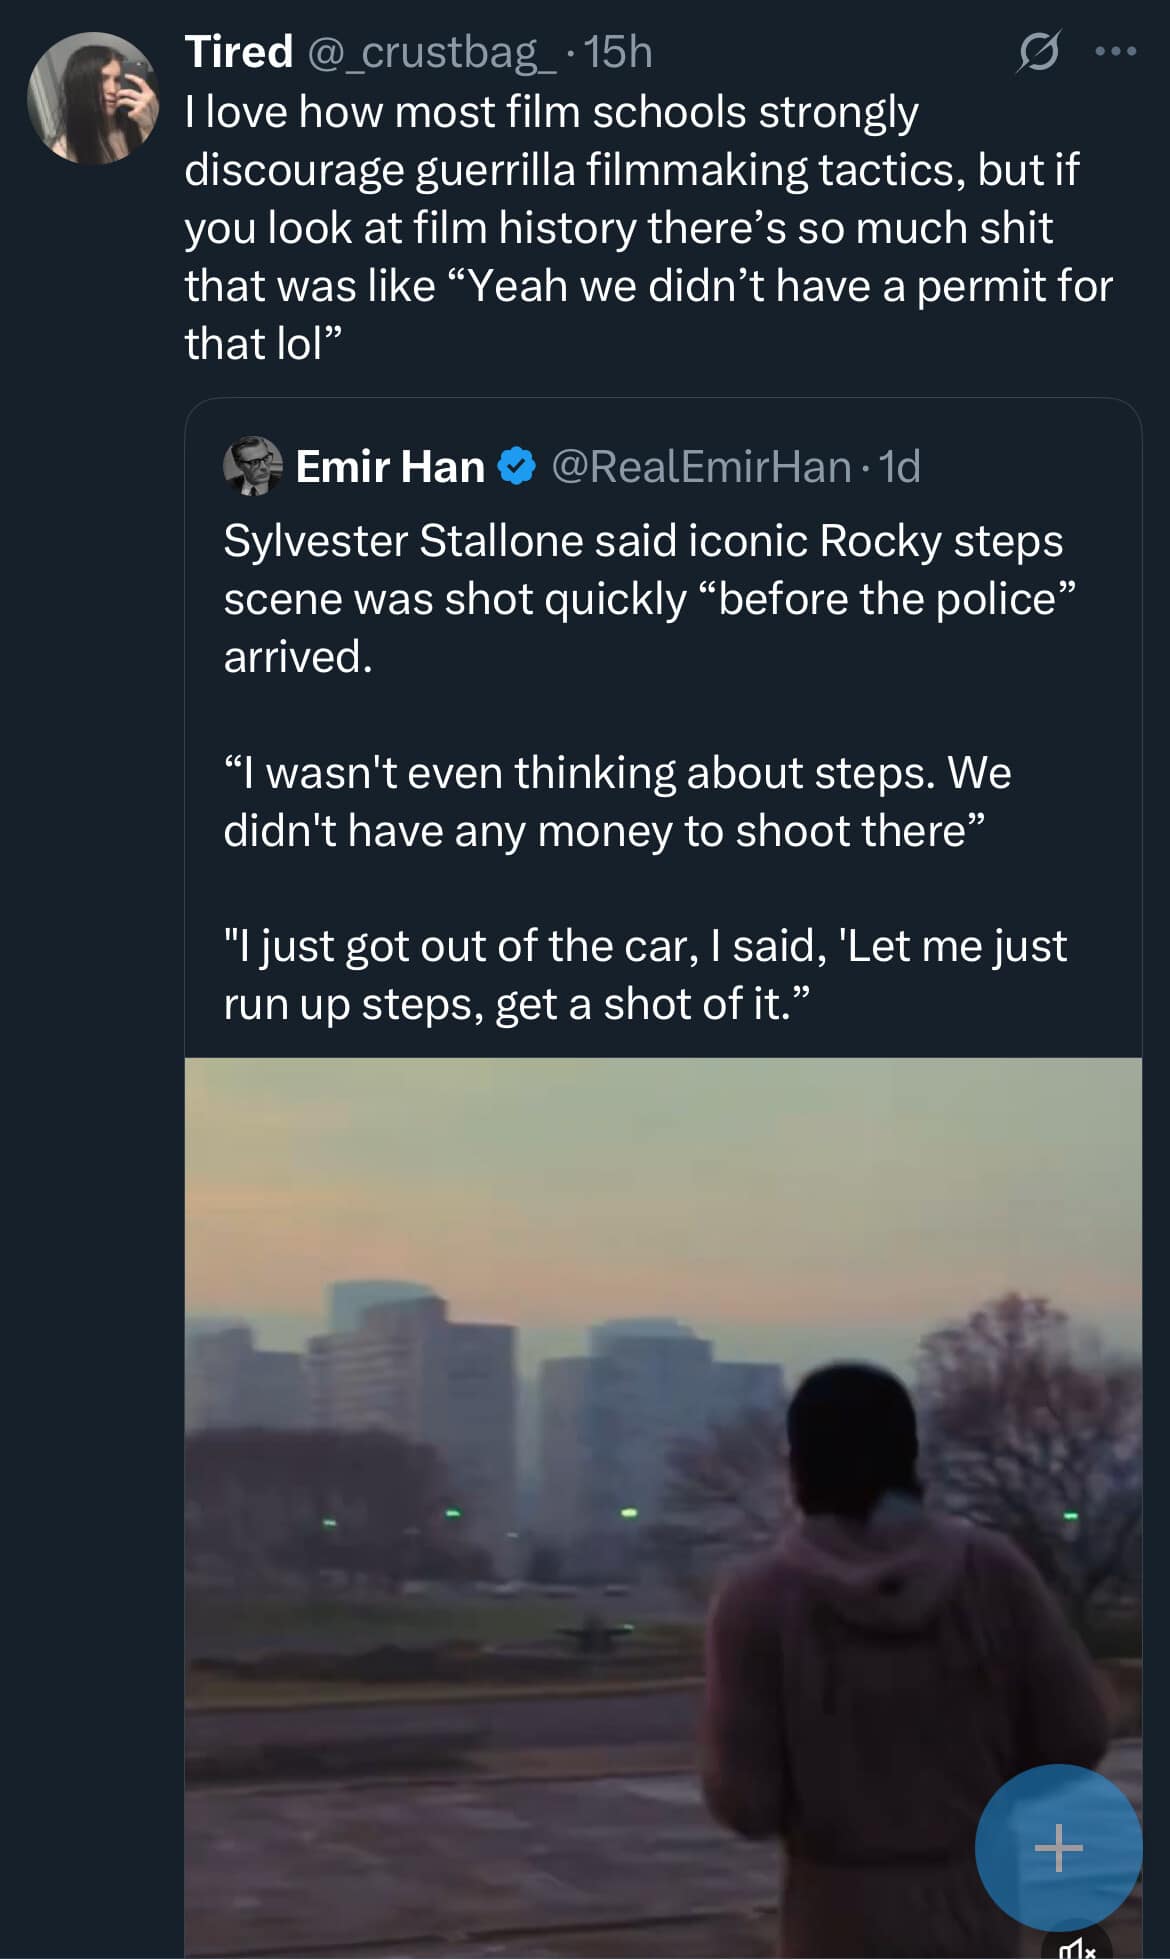The width and height of the screenshot is (1170, 1959).
Task: Open the quoted "Sylvester Stallone said" paragraph
Action: [645, 598]
